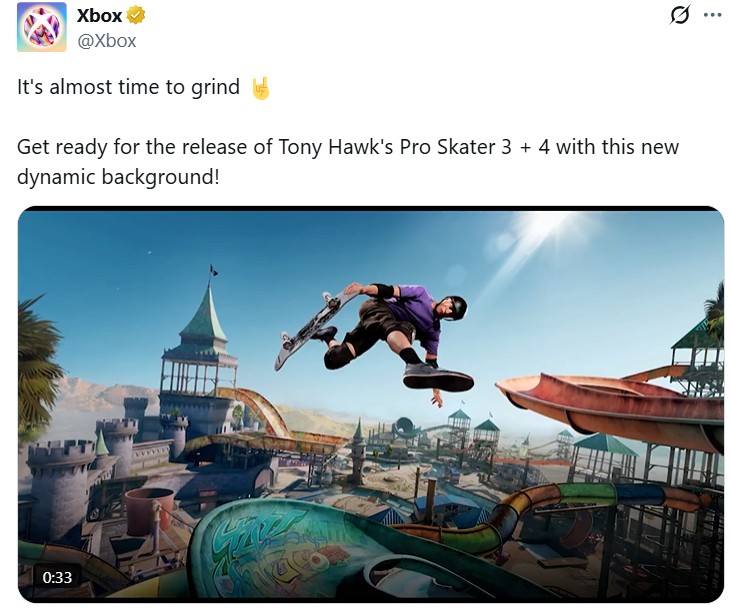The image size is (731, 611).
Task: Click the gold verified badge
Action: pos(136,15)
